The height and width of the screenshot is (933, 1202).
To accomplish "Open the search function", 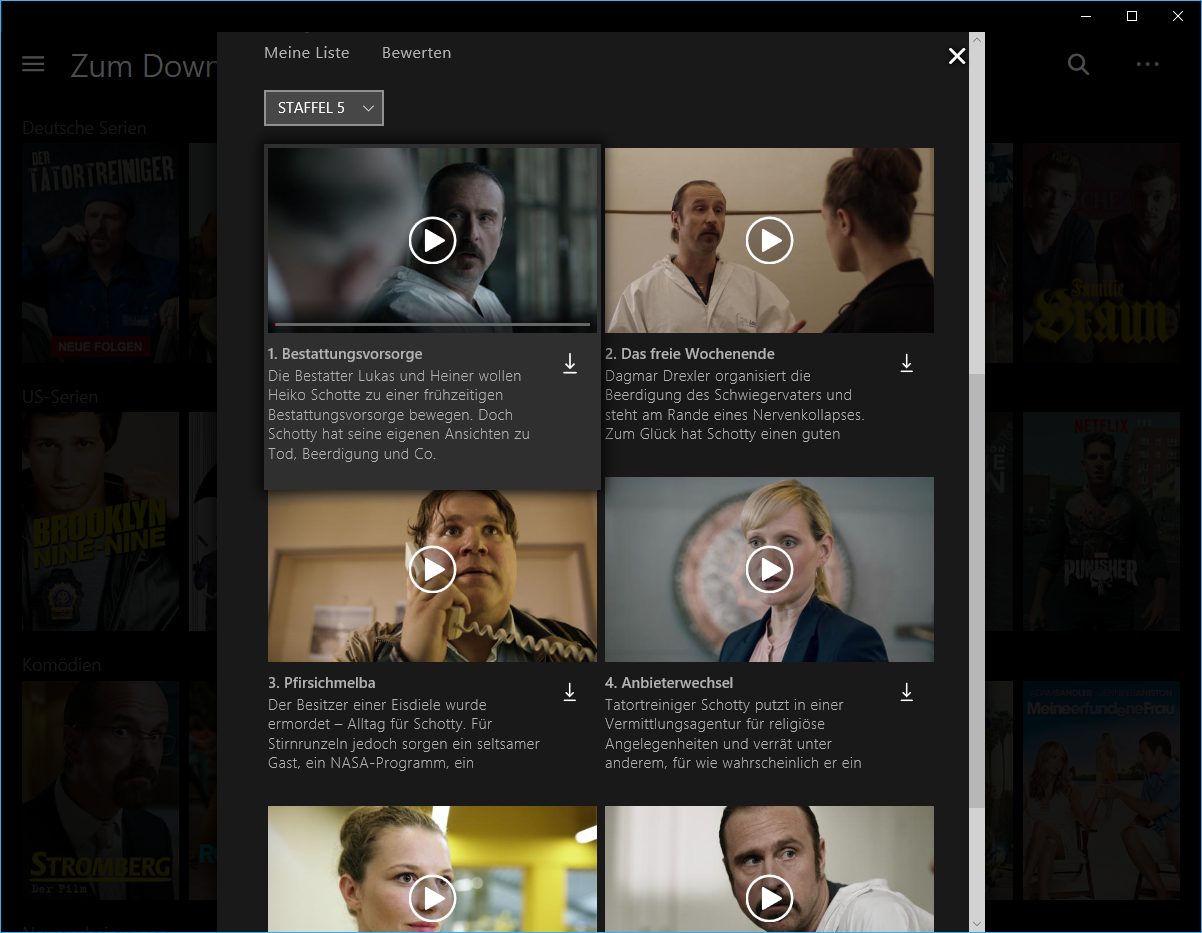I will [1078, 64].
